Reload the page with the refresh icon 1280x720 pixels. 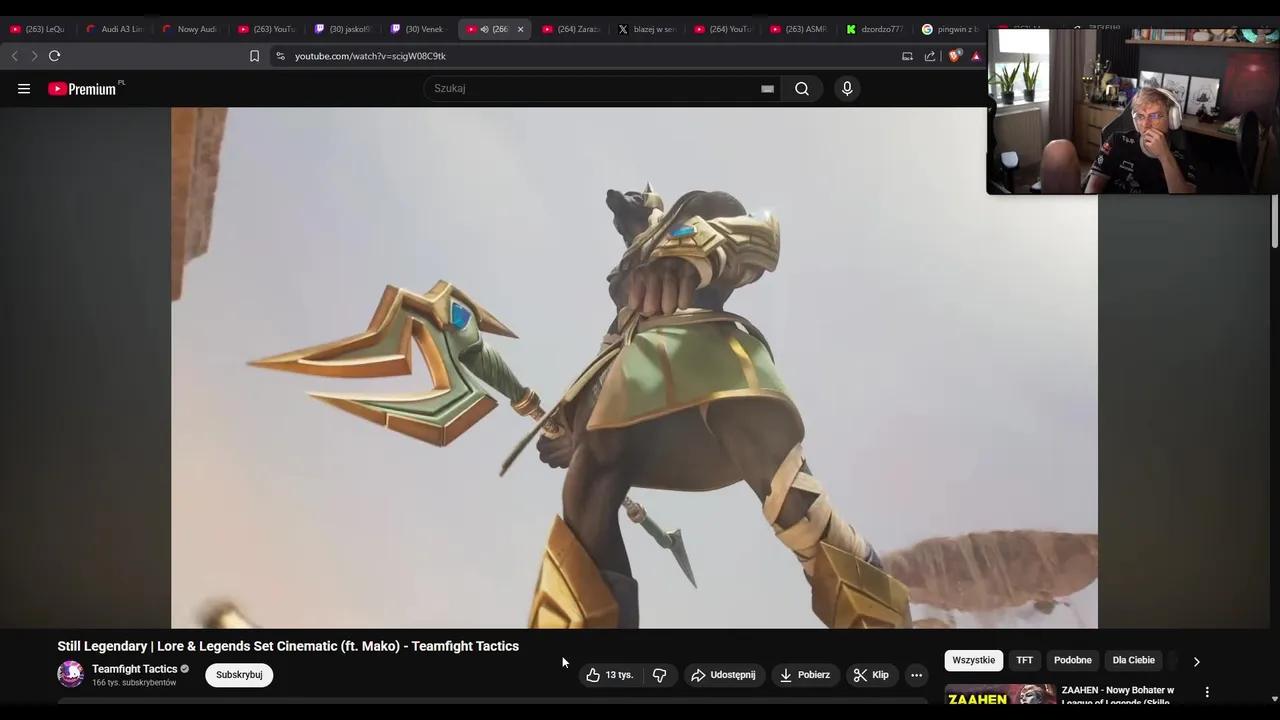(x=55, y=56)
